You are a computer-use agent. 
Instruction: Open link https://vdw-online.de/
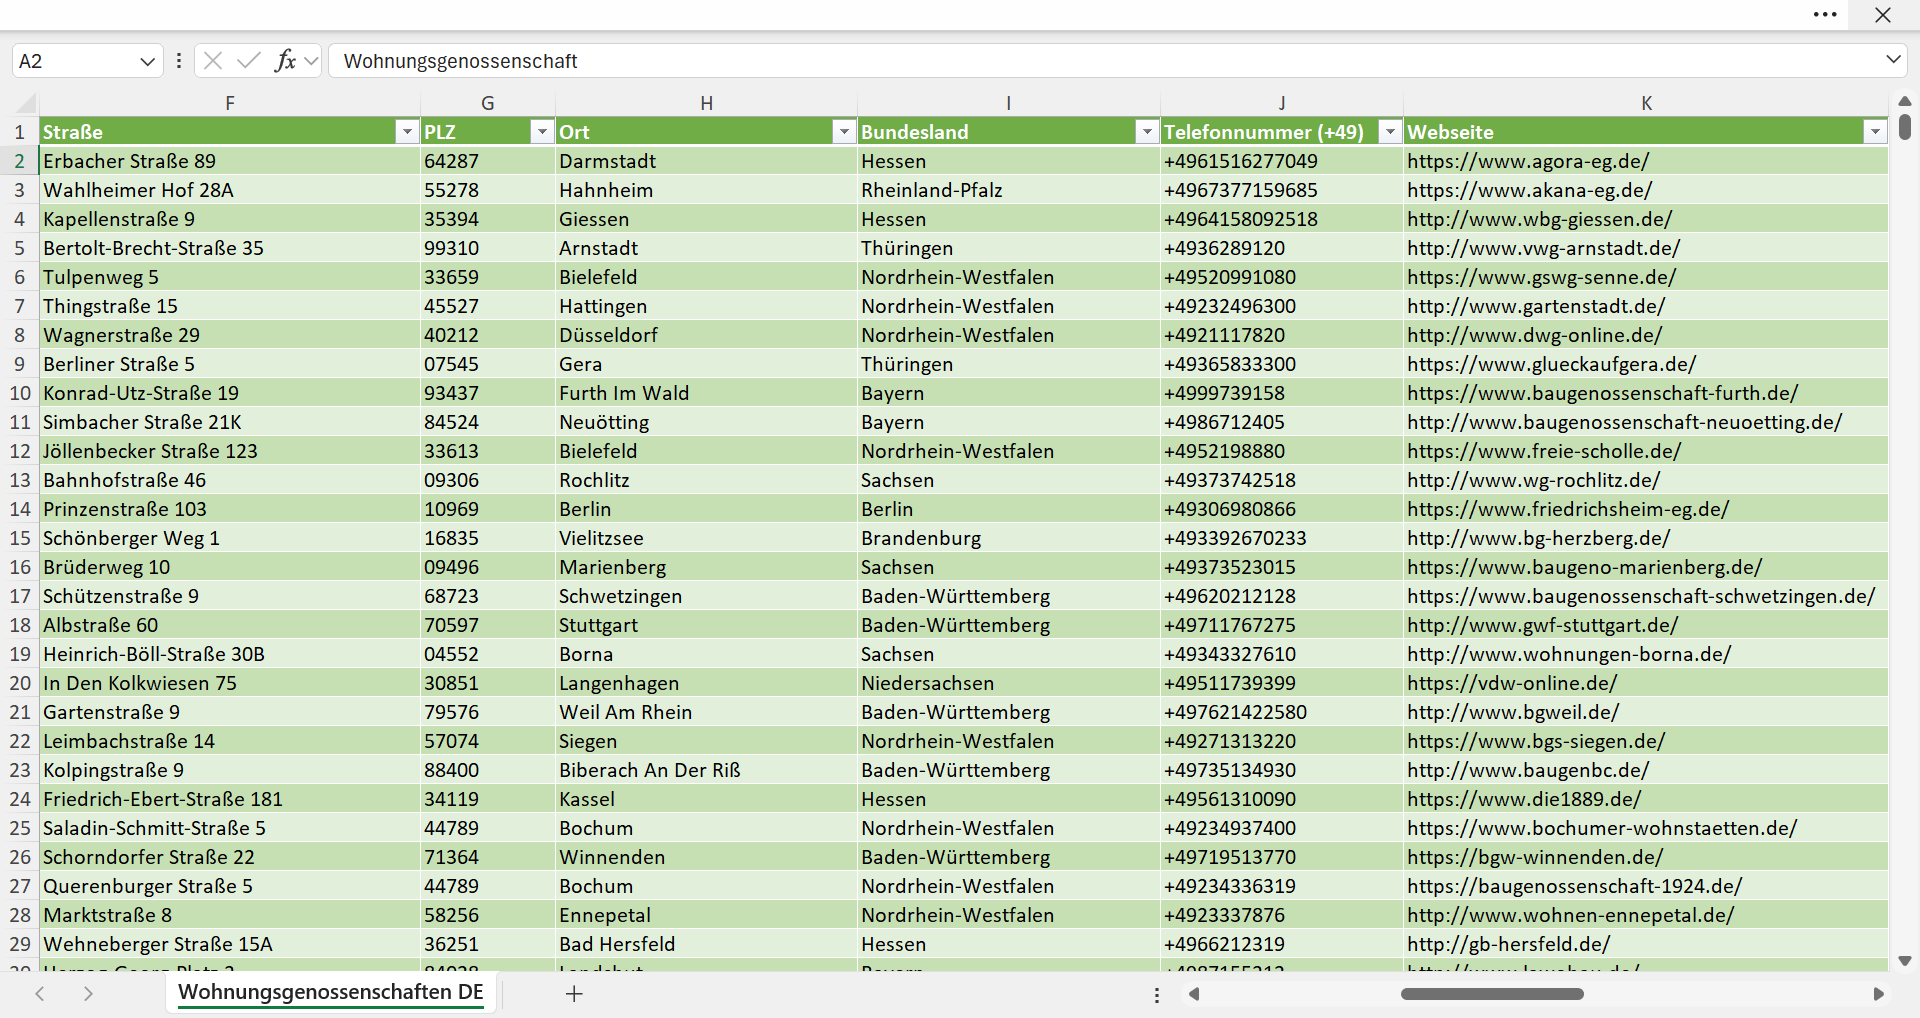(x=1512, y=683)
